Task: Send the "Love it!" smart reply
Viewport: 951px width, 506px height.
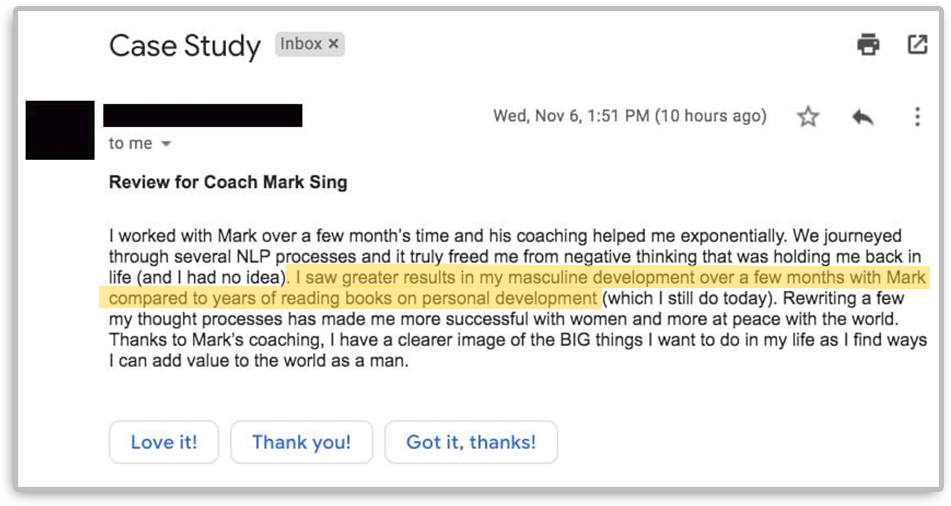Action: pyautogui.click(x=164, y=442)
